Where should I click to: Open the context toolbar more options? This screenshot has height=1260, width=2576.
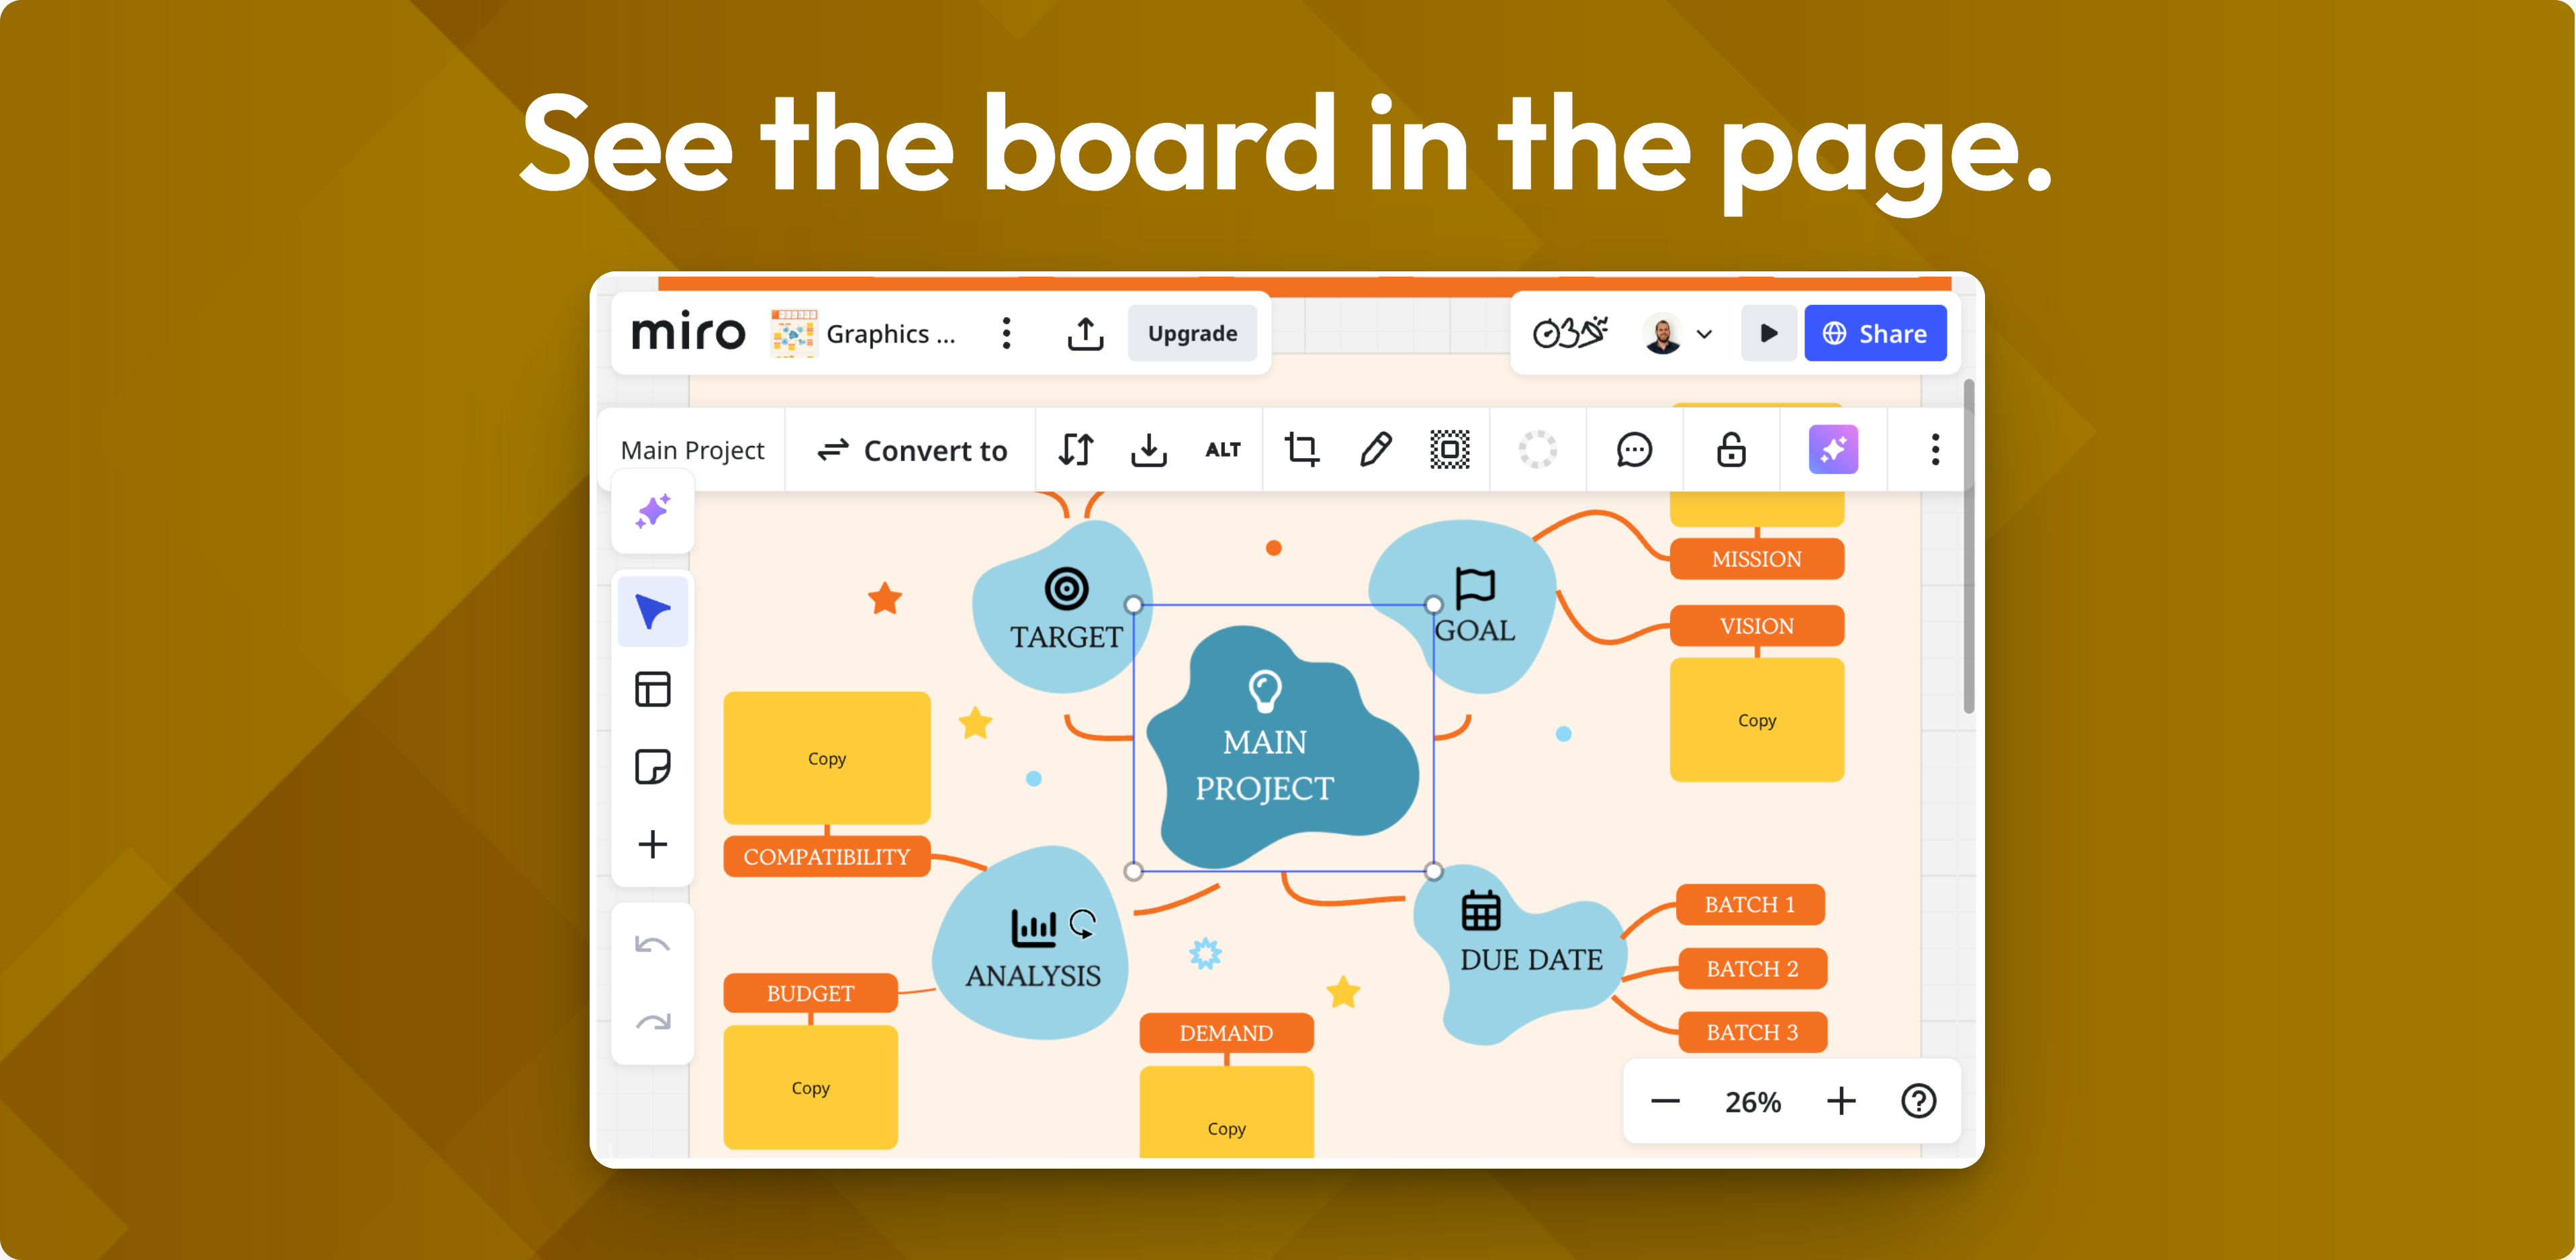pos(1935,450)
